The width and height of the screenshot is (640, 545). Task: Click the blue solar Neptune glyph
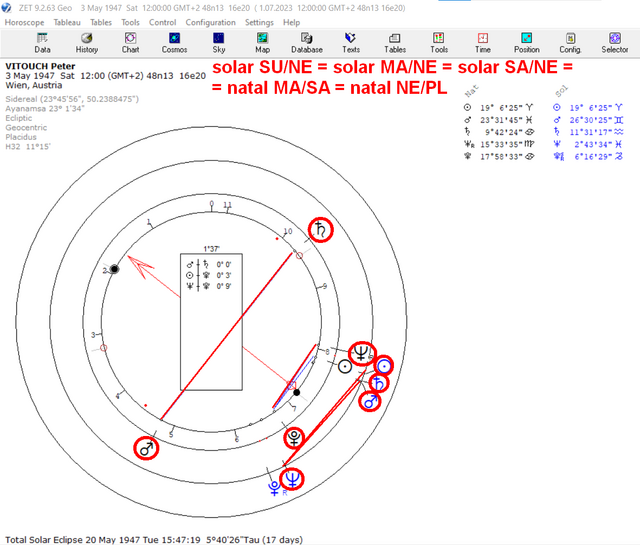point(292,478)
